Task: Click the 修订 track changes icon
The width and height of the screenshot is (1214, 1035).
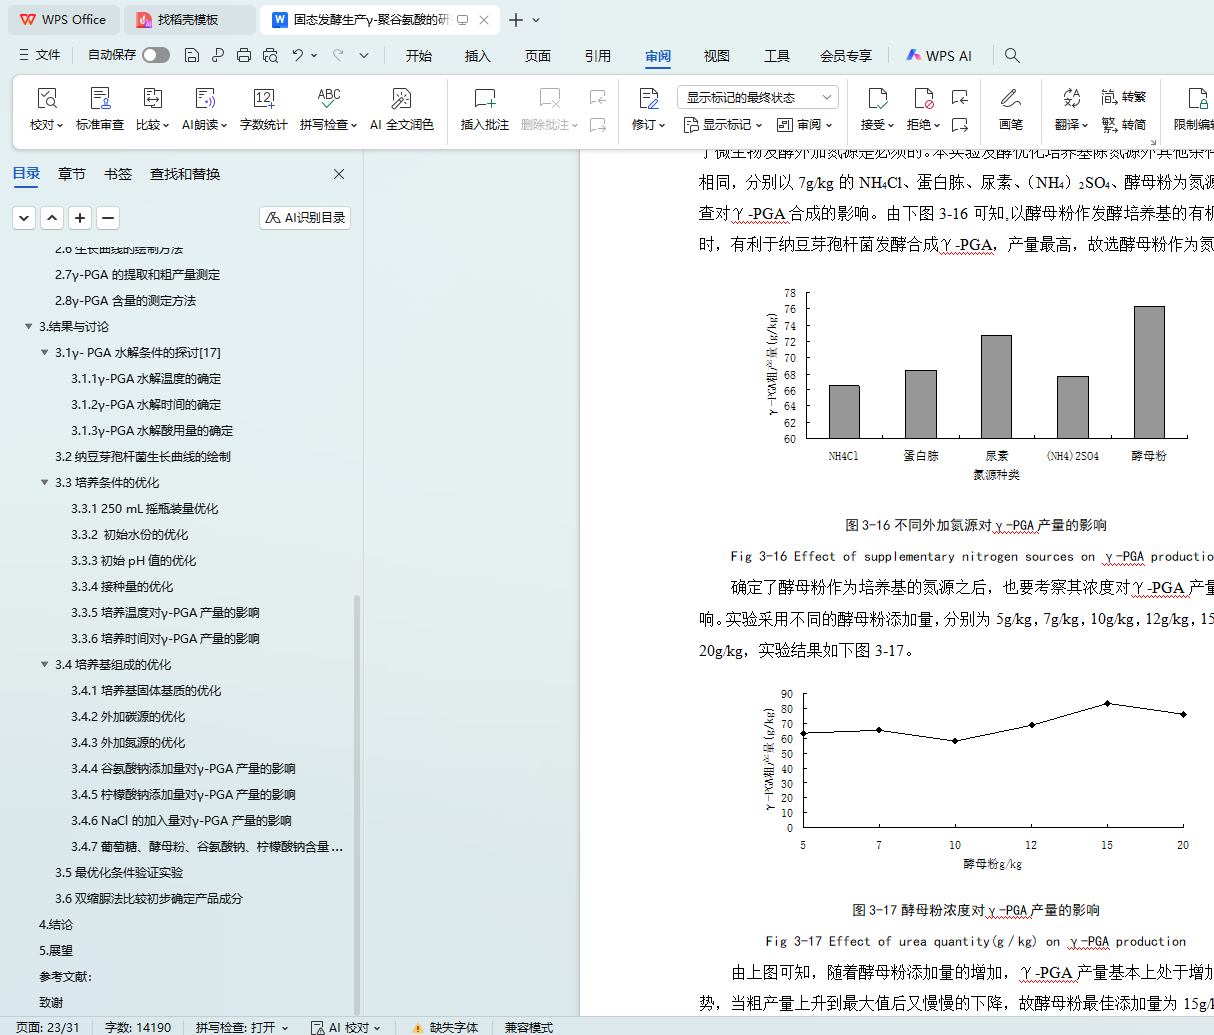Action: pos(648,99)
